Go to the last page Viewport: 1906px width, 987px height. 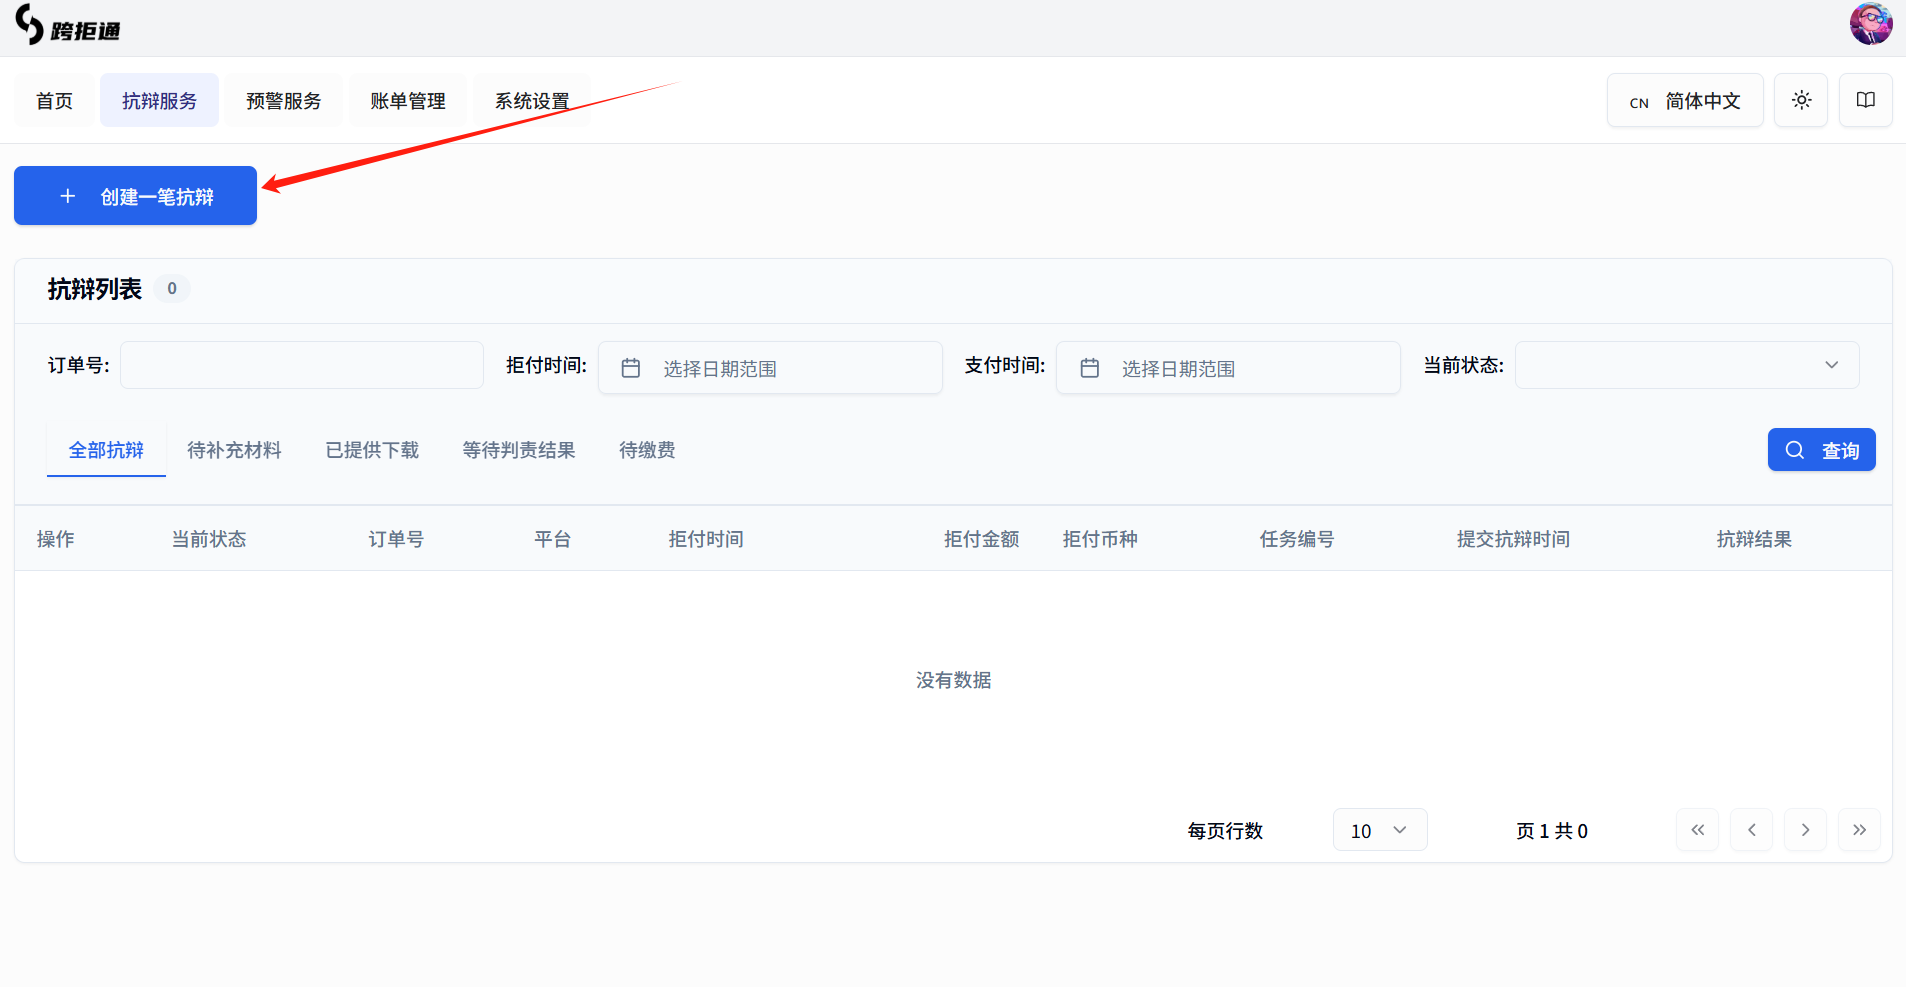[1859, 830]
